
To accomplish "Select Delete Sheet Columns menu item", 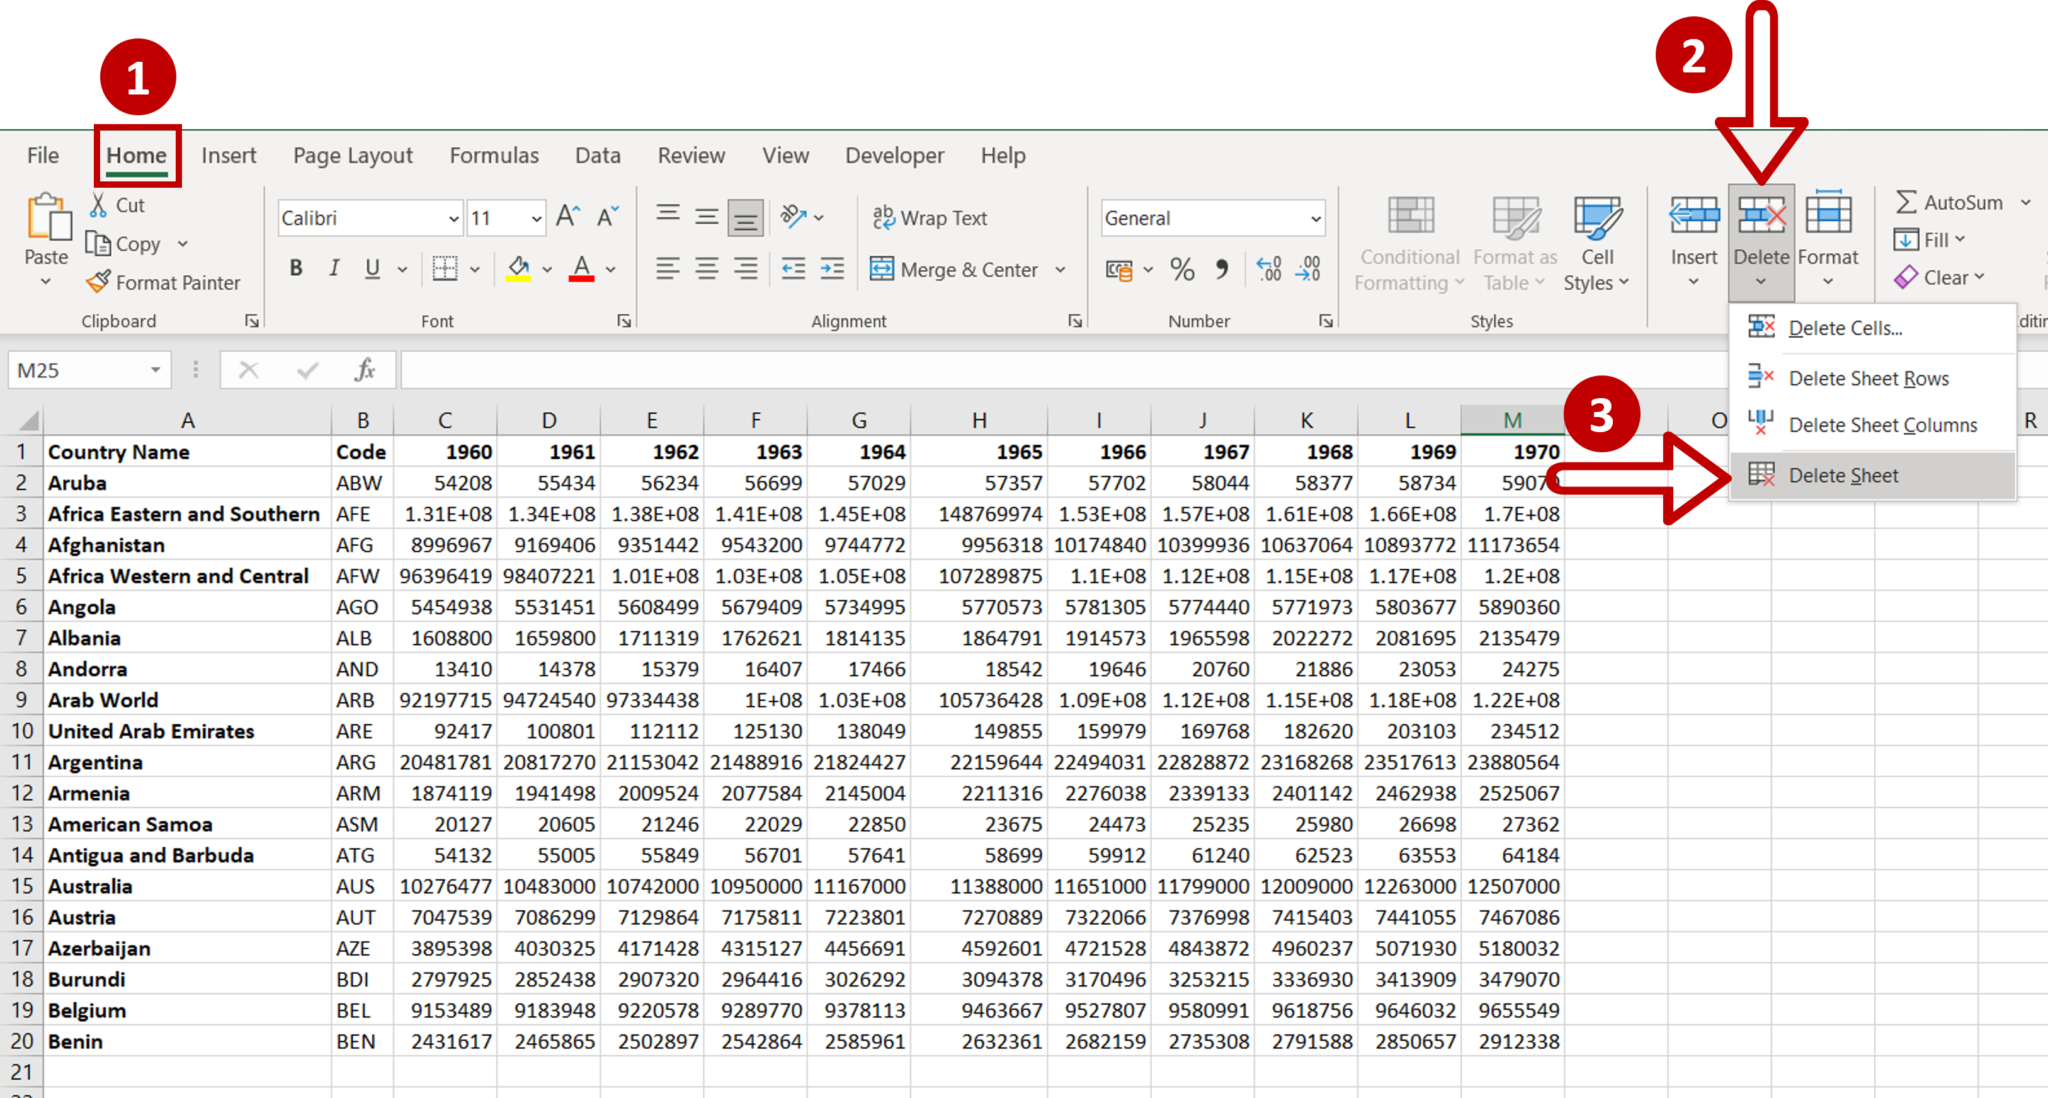I will pyautogui.click(x=1881, y=424).
